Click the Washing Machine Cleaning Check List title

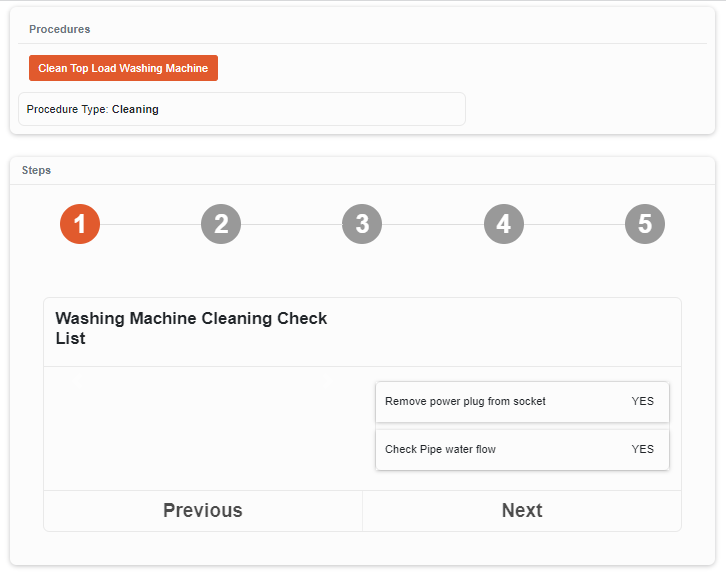point(191,328)
